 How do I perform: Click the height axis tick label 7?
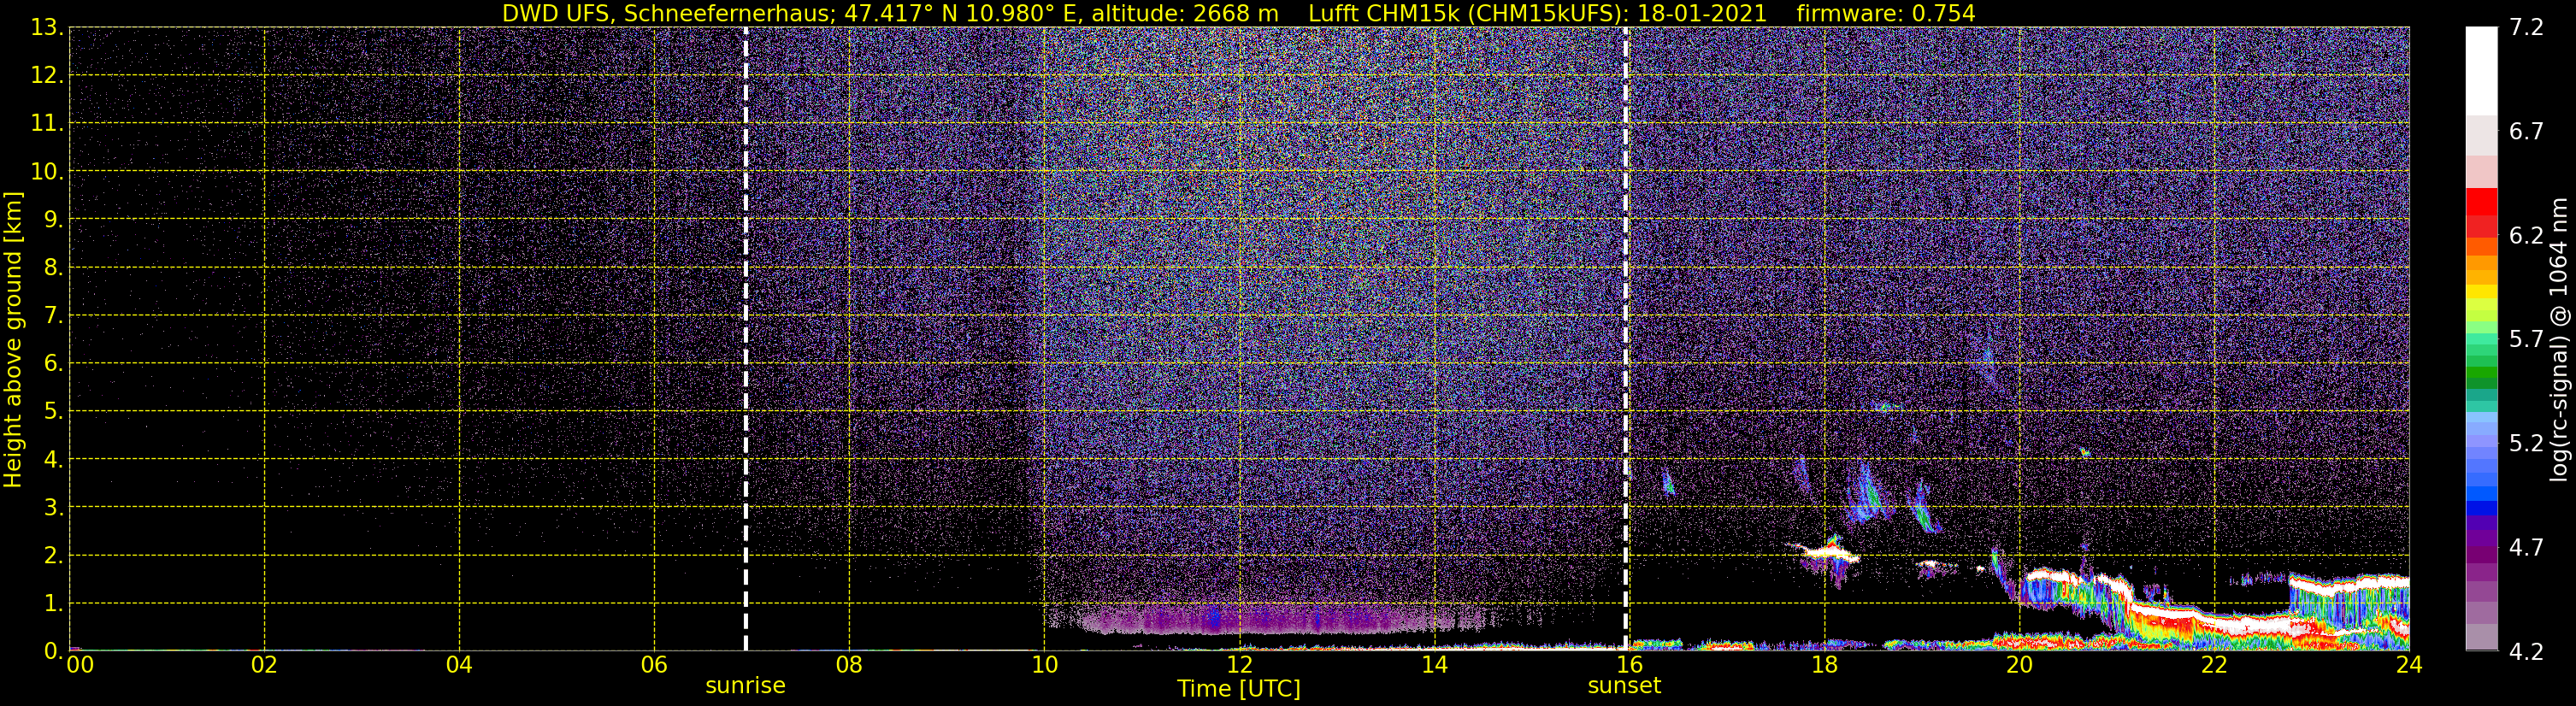(52, 315)
